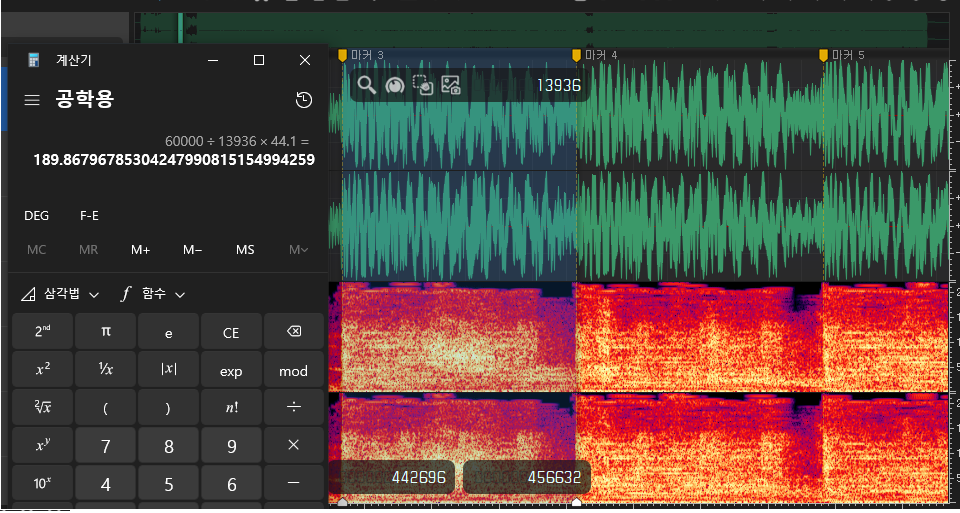Image resolution: width=960 pixels, height=513 pixels.
Task: Toggle the 2nd function key
Action: tap(43, 332)
